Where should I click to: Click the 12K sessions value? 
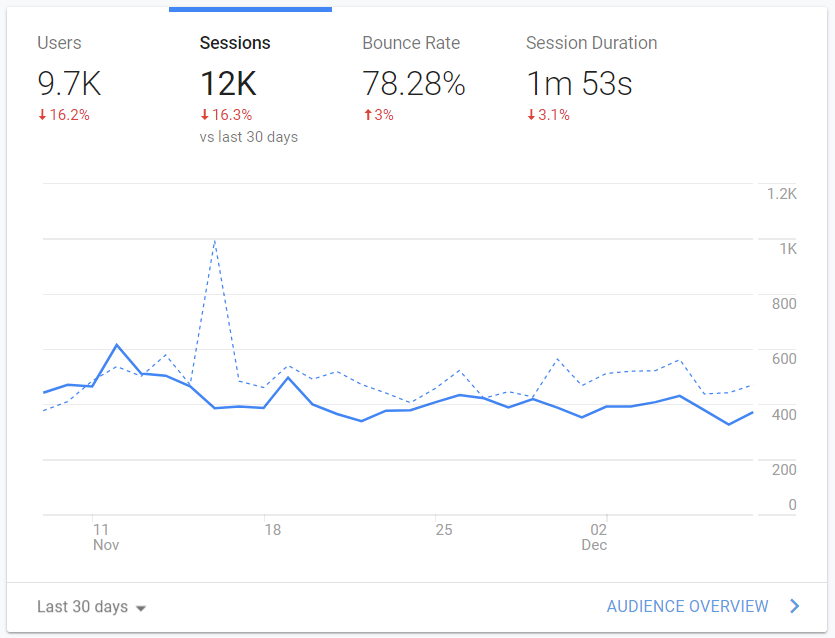click(228, 84)
